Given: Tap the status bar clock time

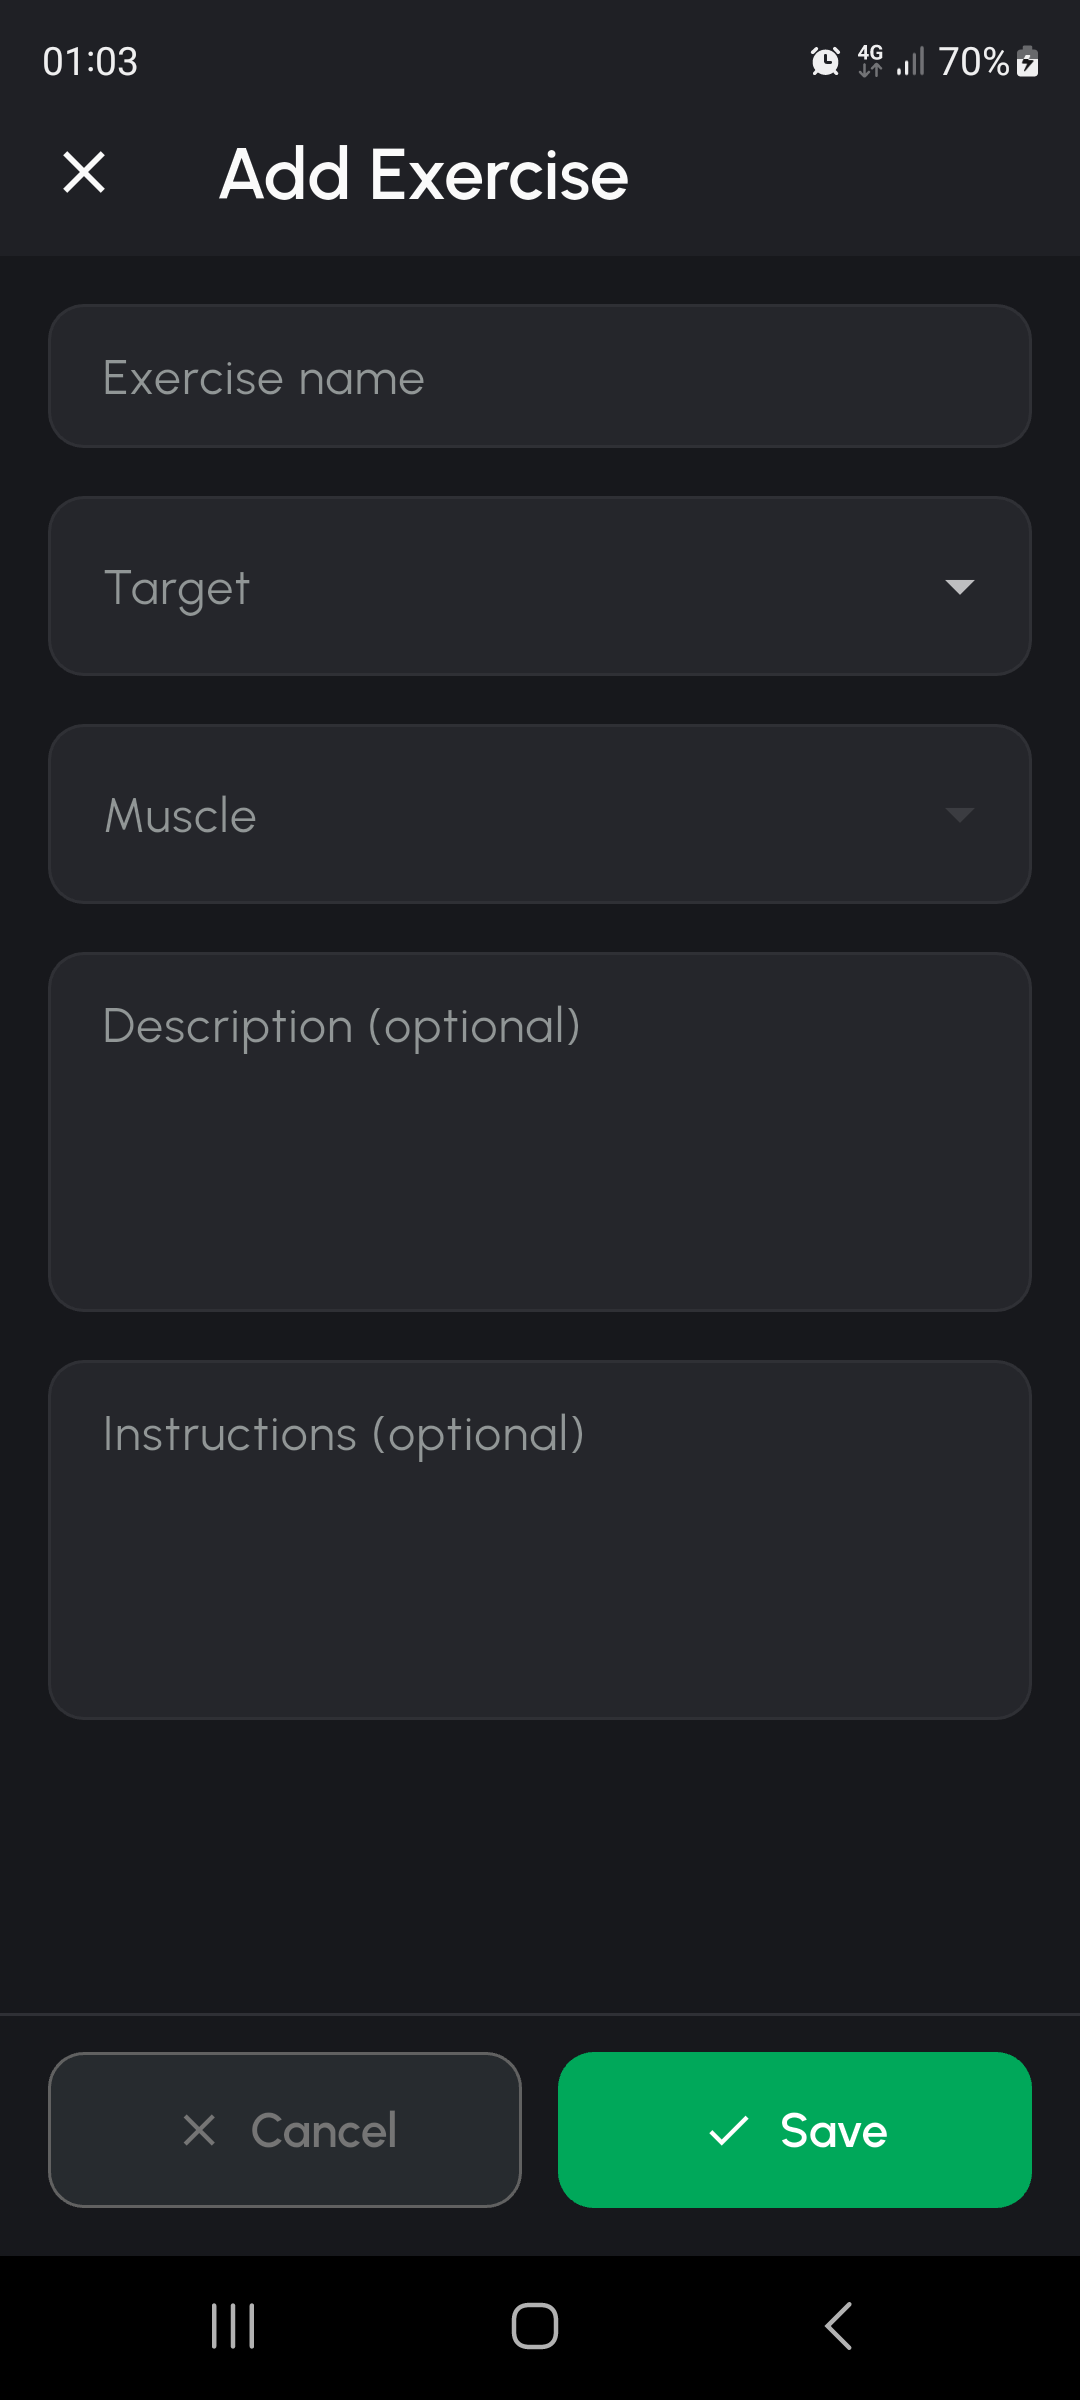Looking at the screenshot, I should pyautogui.click(x=90, y=62).
